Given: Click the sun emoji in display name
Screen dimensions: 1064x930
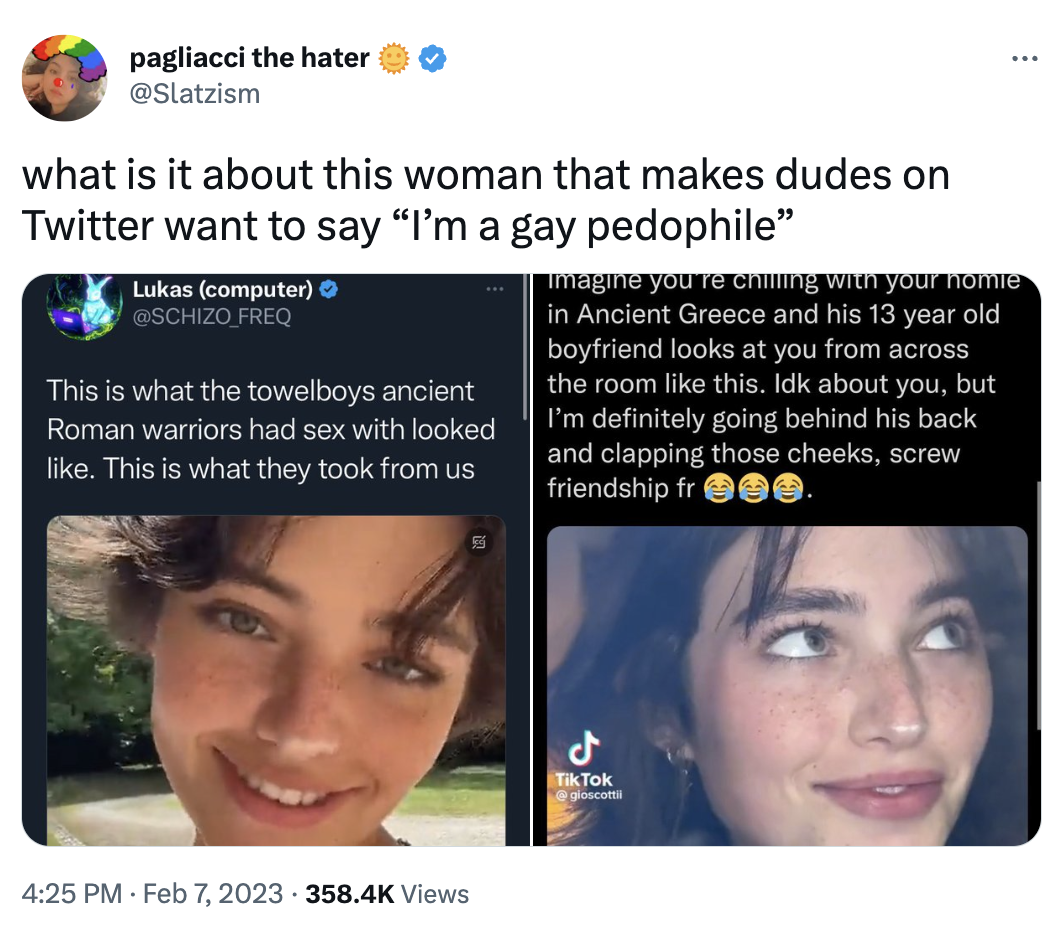Looking at the screenshot, I should [x=394, y=58].
